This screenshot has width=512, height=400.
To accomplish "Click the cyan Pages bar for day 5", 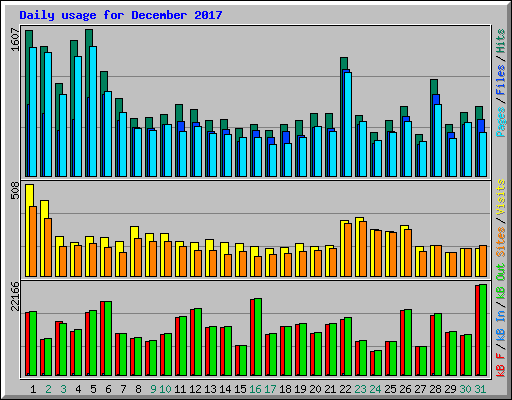I will point(93,111).
